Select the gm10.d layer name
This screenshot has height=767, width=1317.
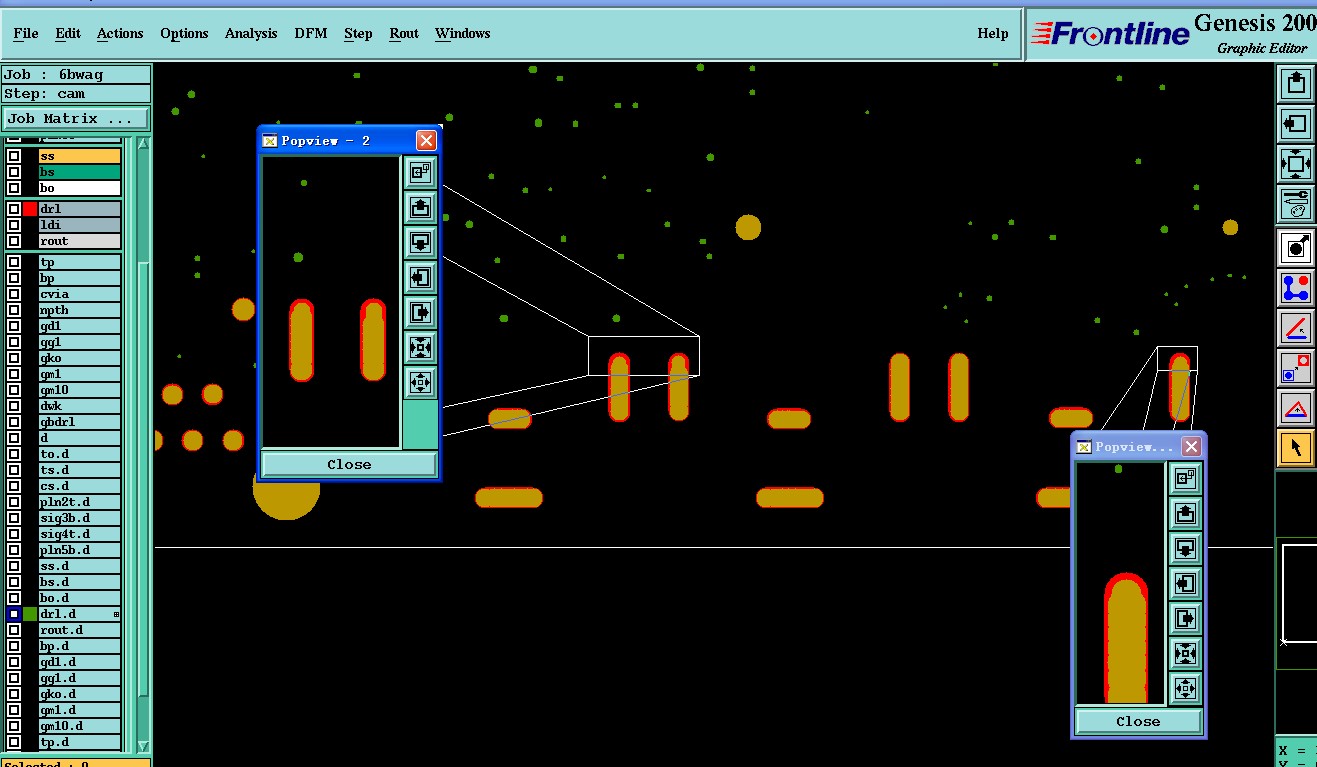pos(80,726)
